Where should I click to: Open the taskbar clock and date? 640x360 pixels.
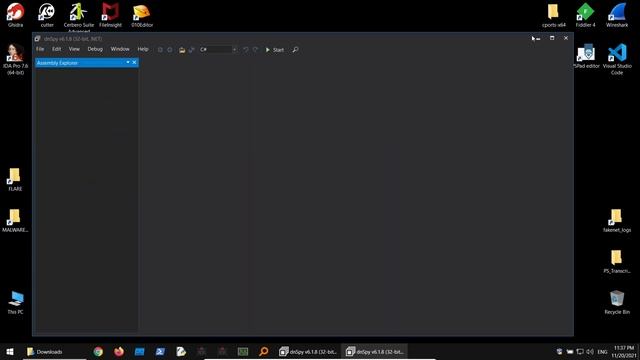click(624, 351)
